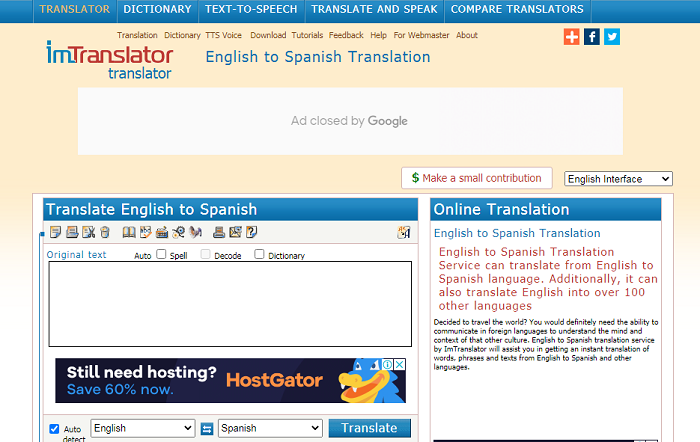
Task: Open the About link
Action: (x=467, y=35)
